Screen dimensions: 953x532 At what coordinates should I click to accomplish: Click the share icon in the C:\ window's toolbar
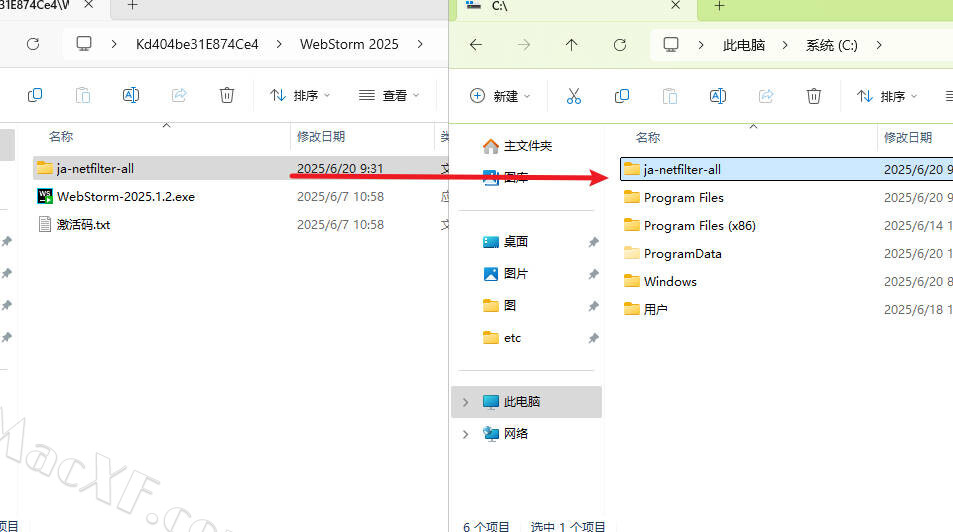766,96
